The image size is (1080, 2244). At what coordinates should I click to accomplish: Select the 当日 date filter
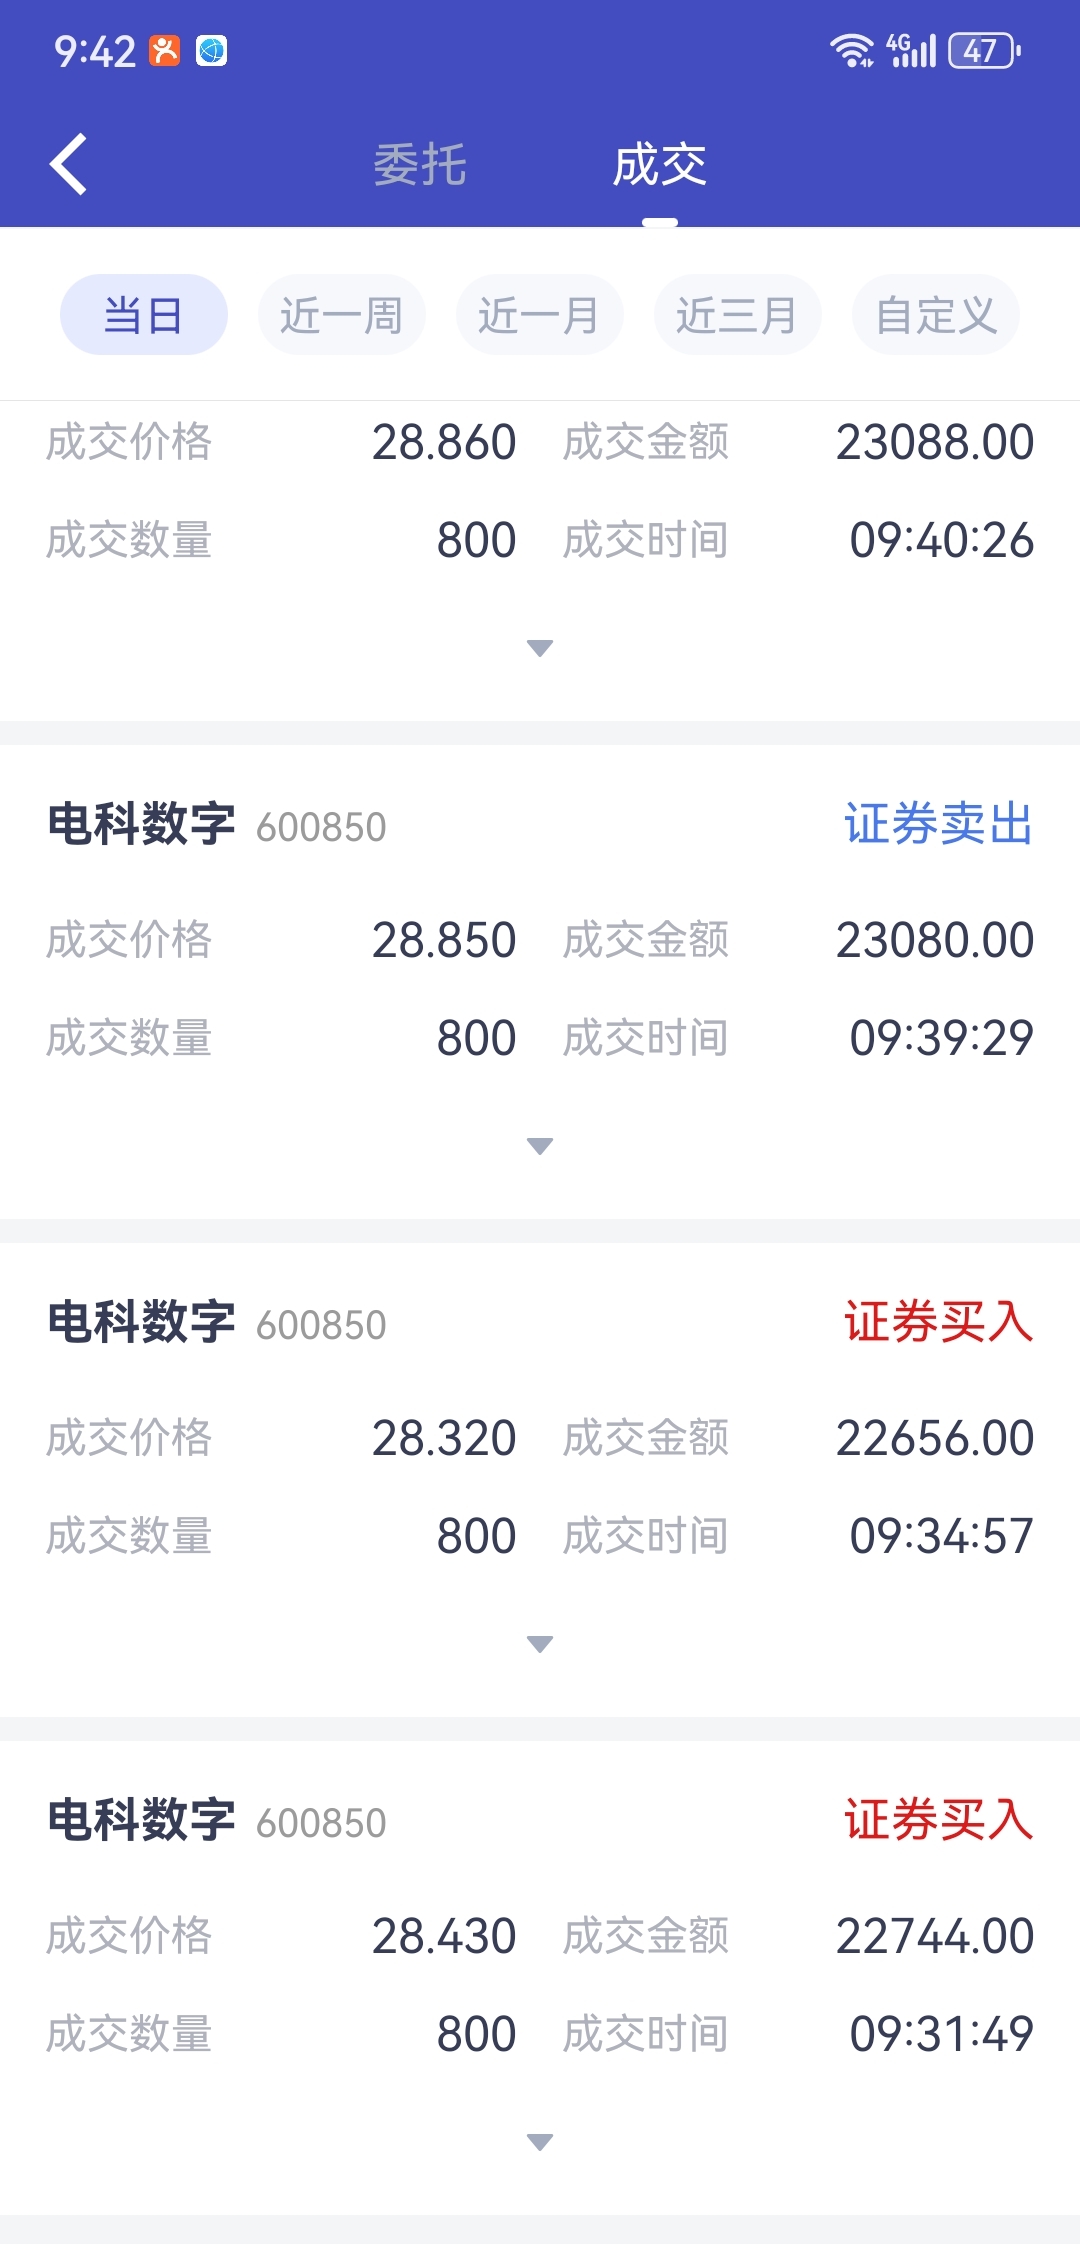coord(144,315)
